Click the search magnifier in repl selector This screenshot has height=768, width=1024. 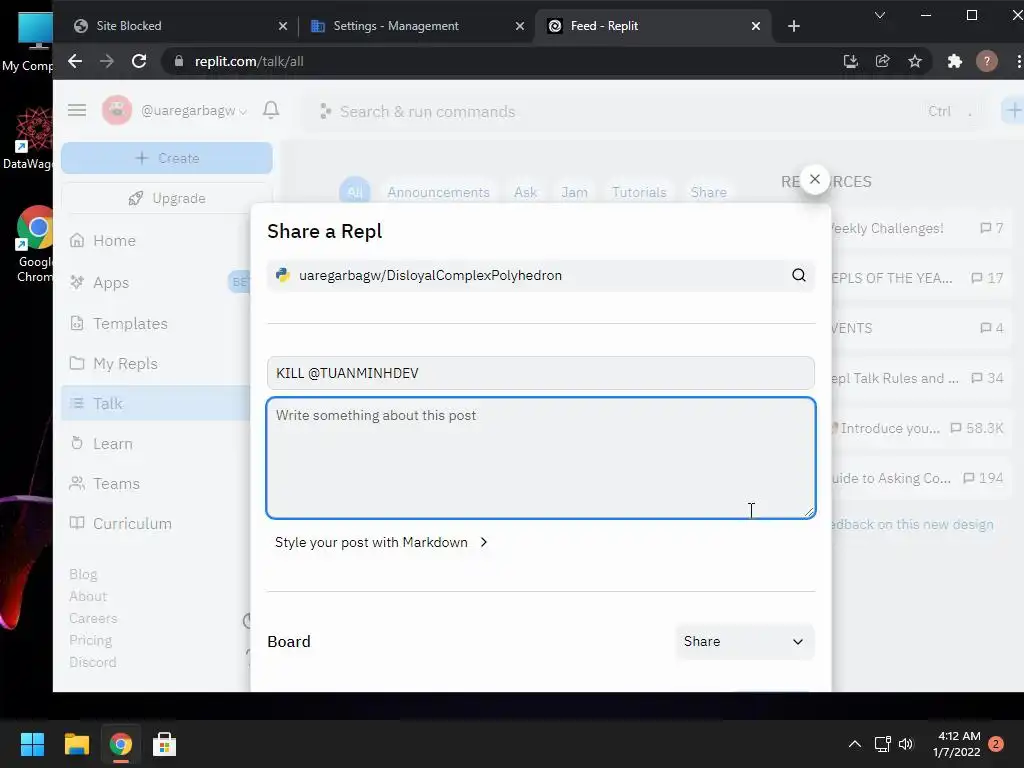(x=799, y=275)
